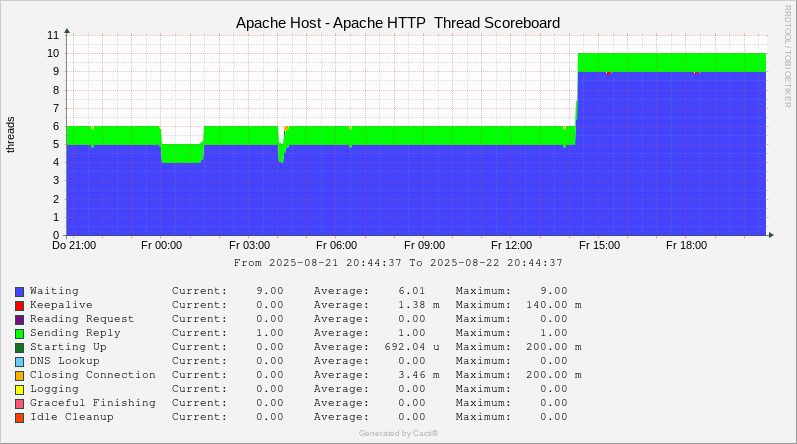Click the 'Fr 03:00' x-axis label
Image resolution: width=797 pixels, height=444 pixels.
coord(250,245)
